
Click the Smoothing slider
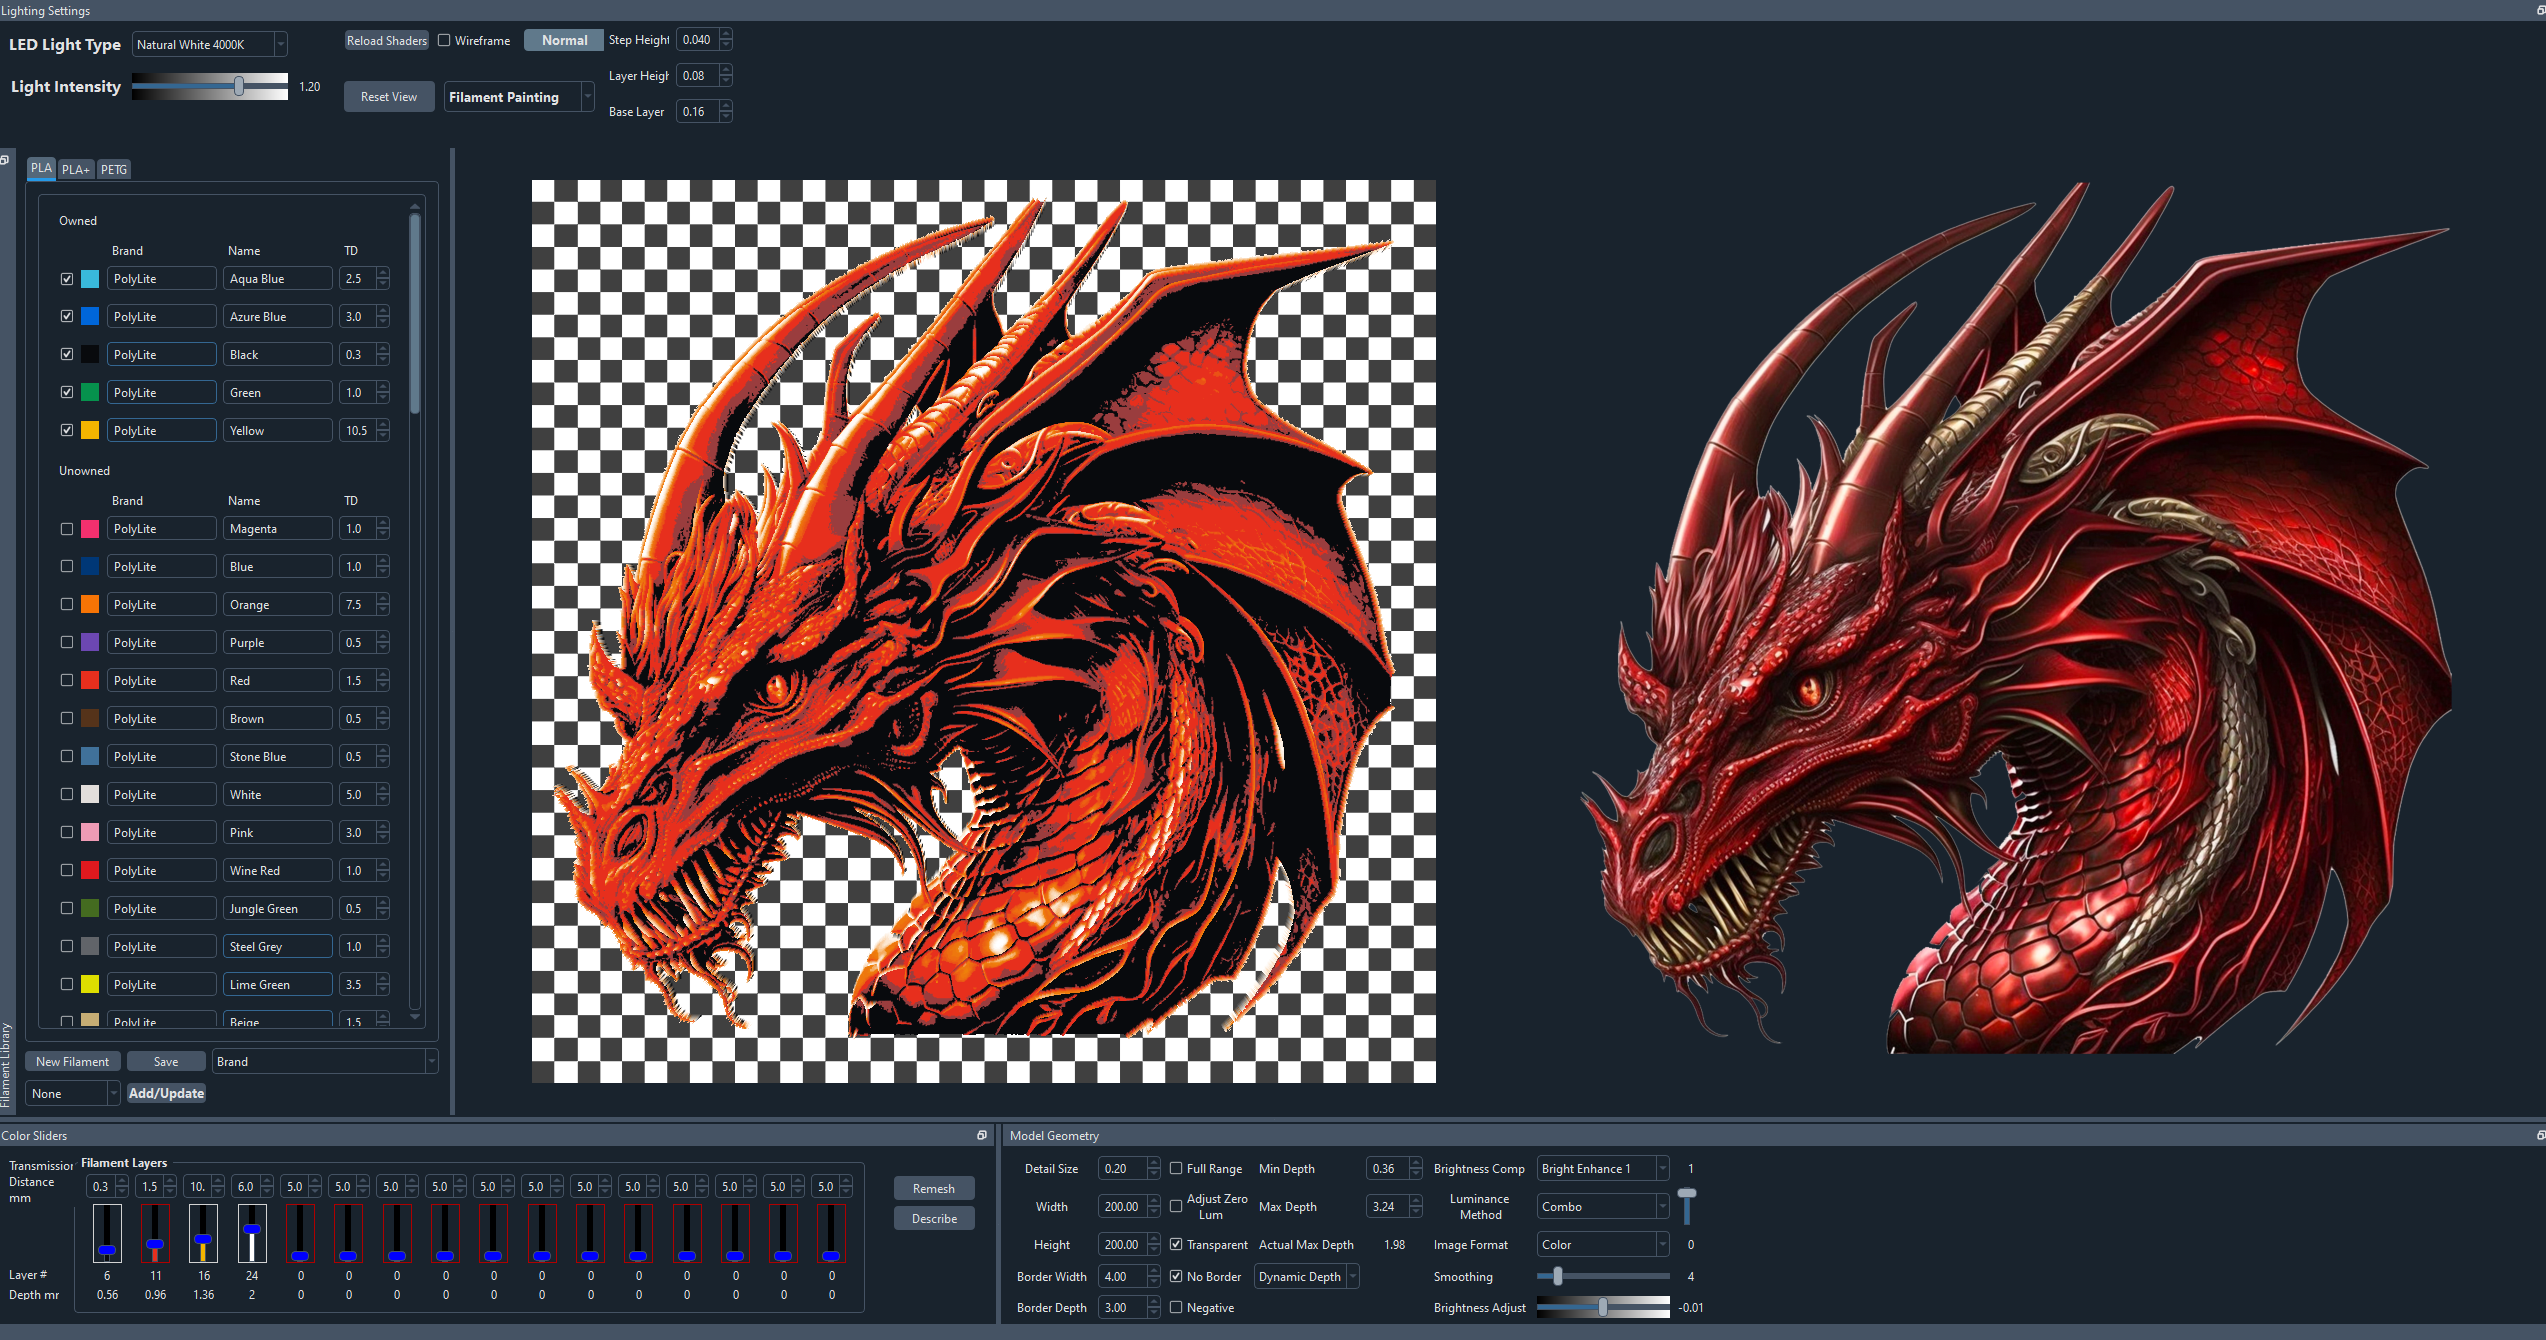coord(1603,1276)
